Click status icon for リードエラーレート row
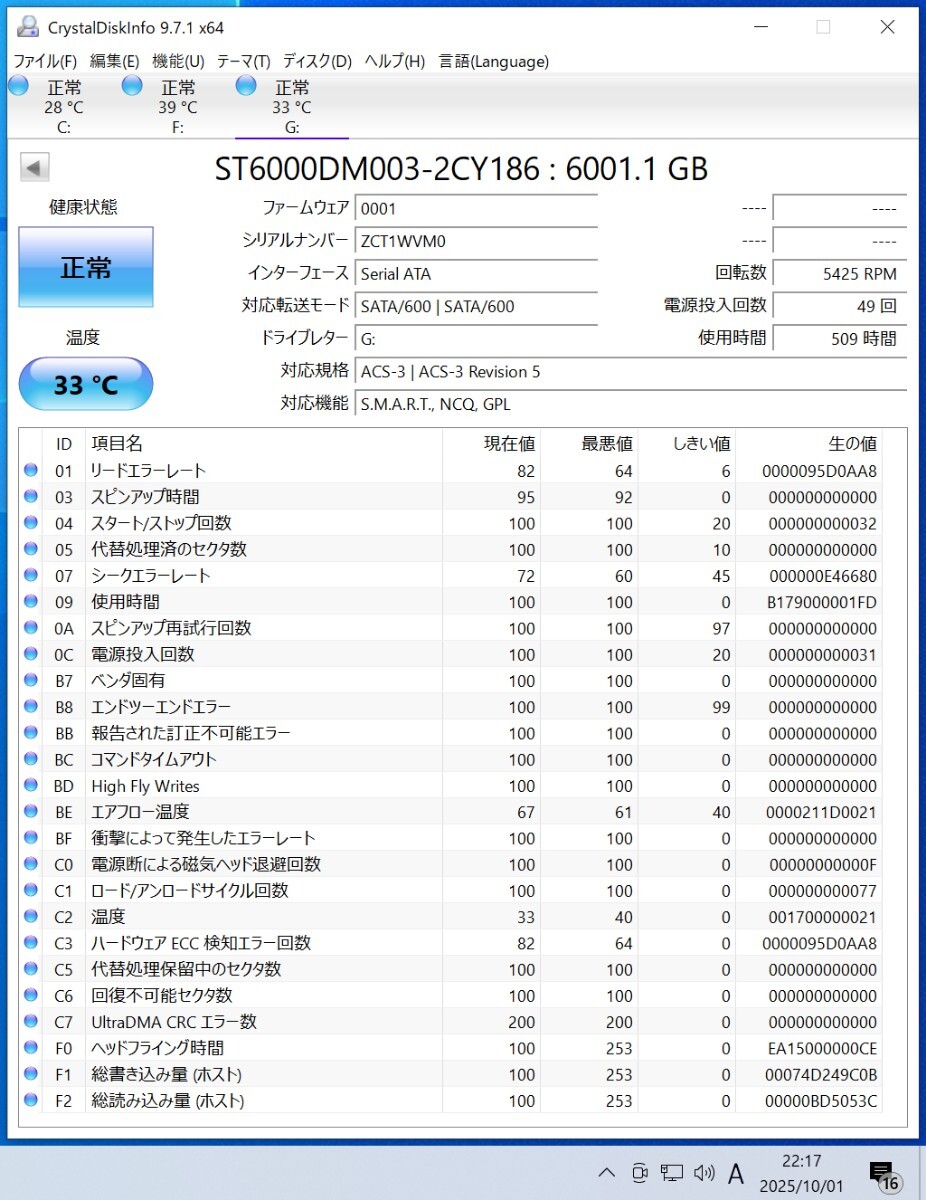 (31, 470)
